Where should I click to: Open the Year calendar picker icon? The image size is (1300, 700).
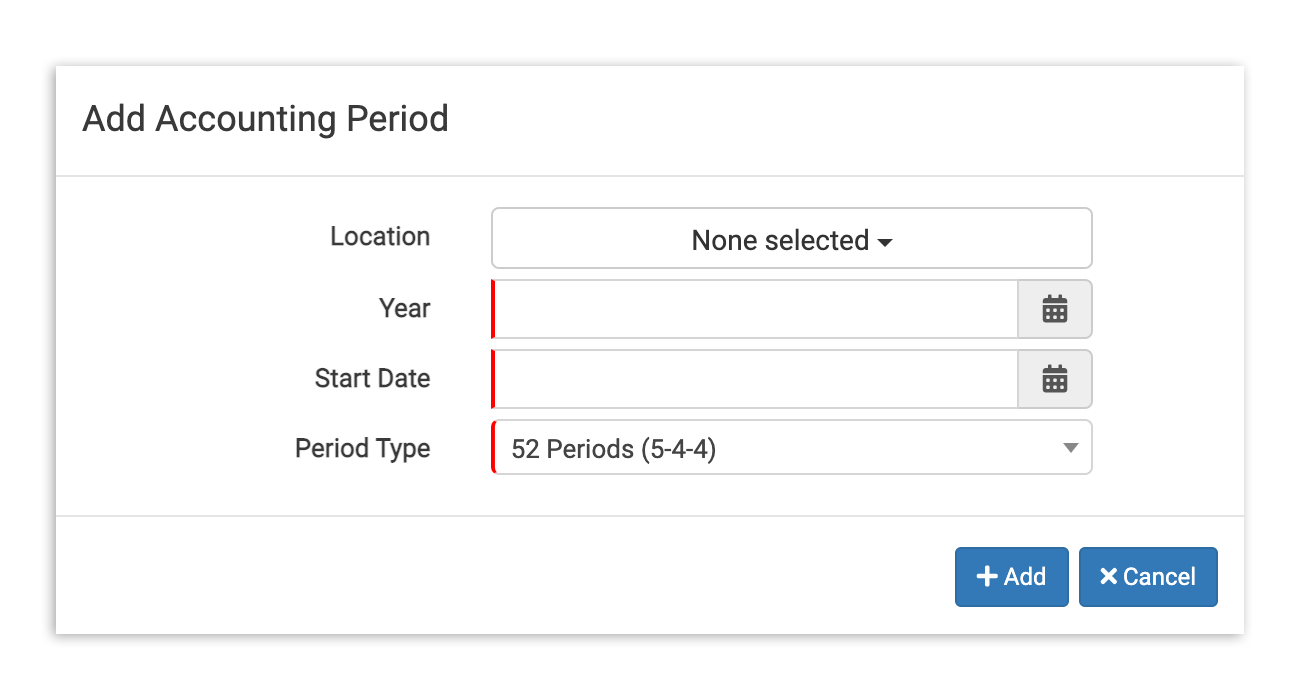1055,309
